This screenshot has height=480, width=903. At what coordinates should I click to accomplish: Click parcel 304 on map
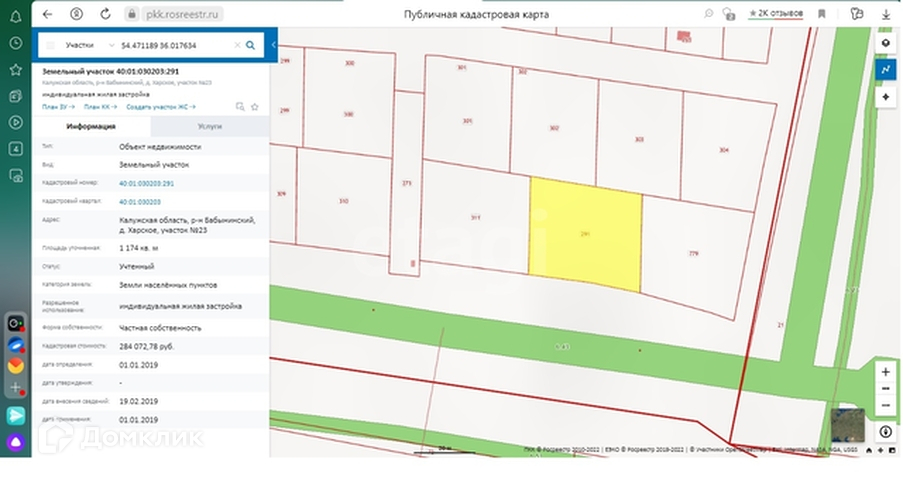724,150
